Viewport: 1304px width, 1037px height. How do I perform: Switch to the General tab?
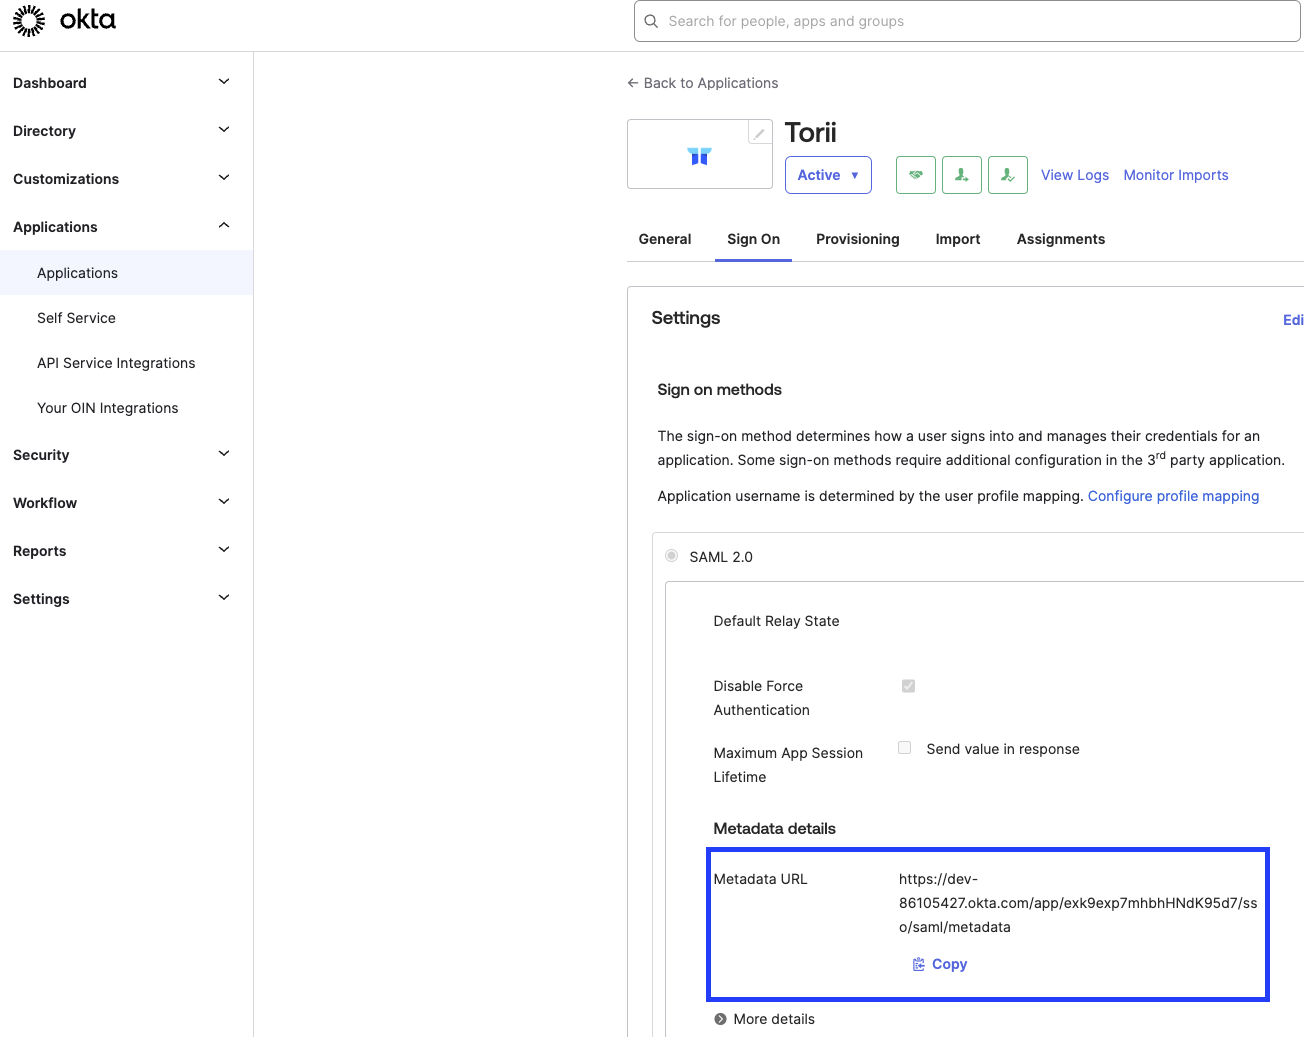(665, 239)
